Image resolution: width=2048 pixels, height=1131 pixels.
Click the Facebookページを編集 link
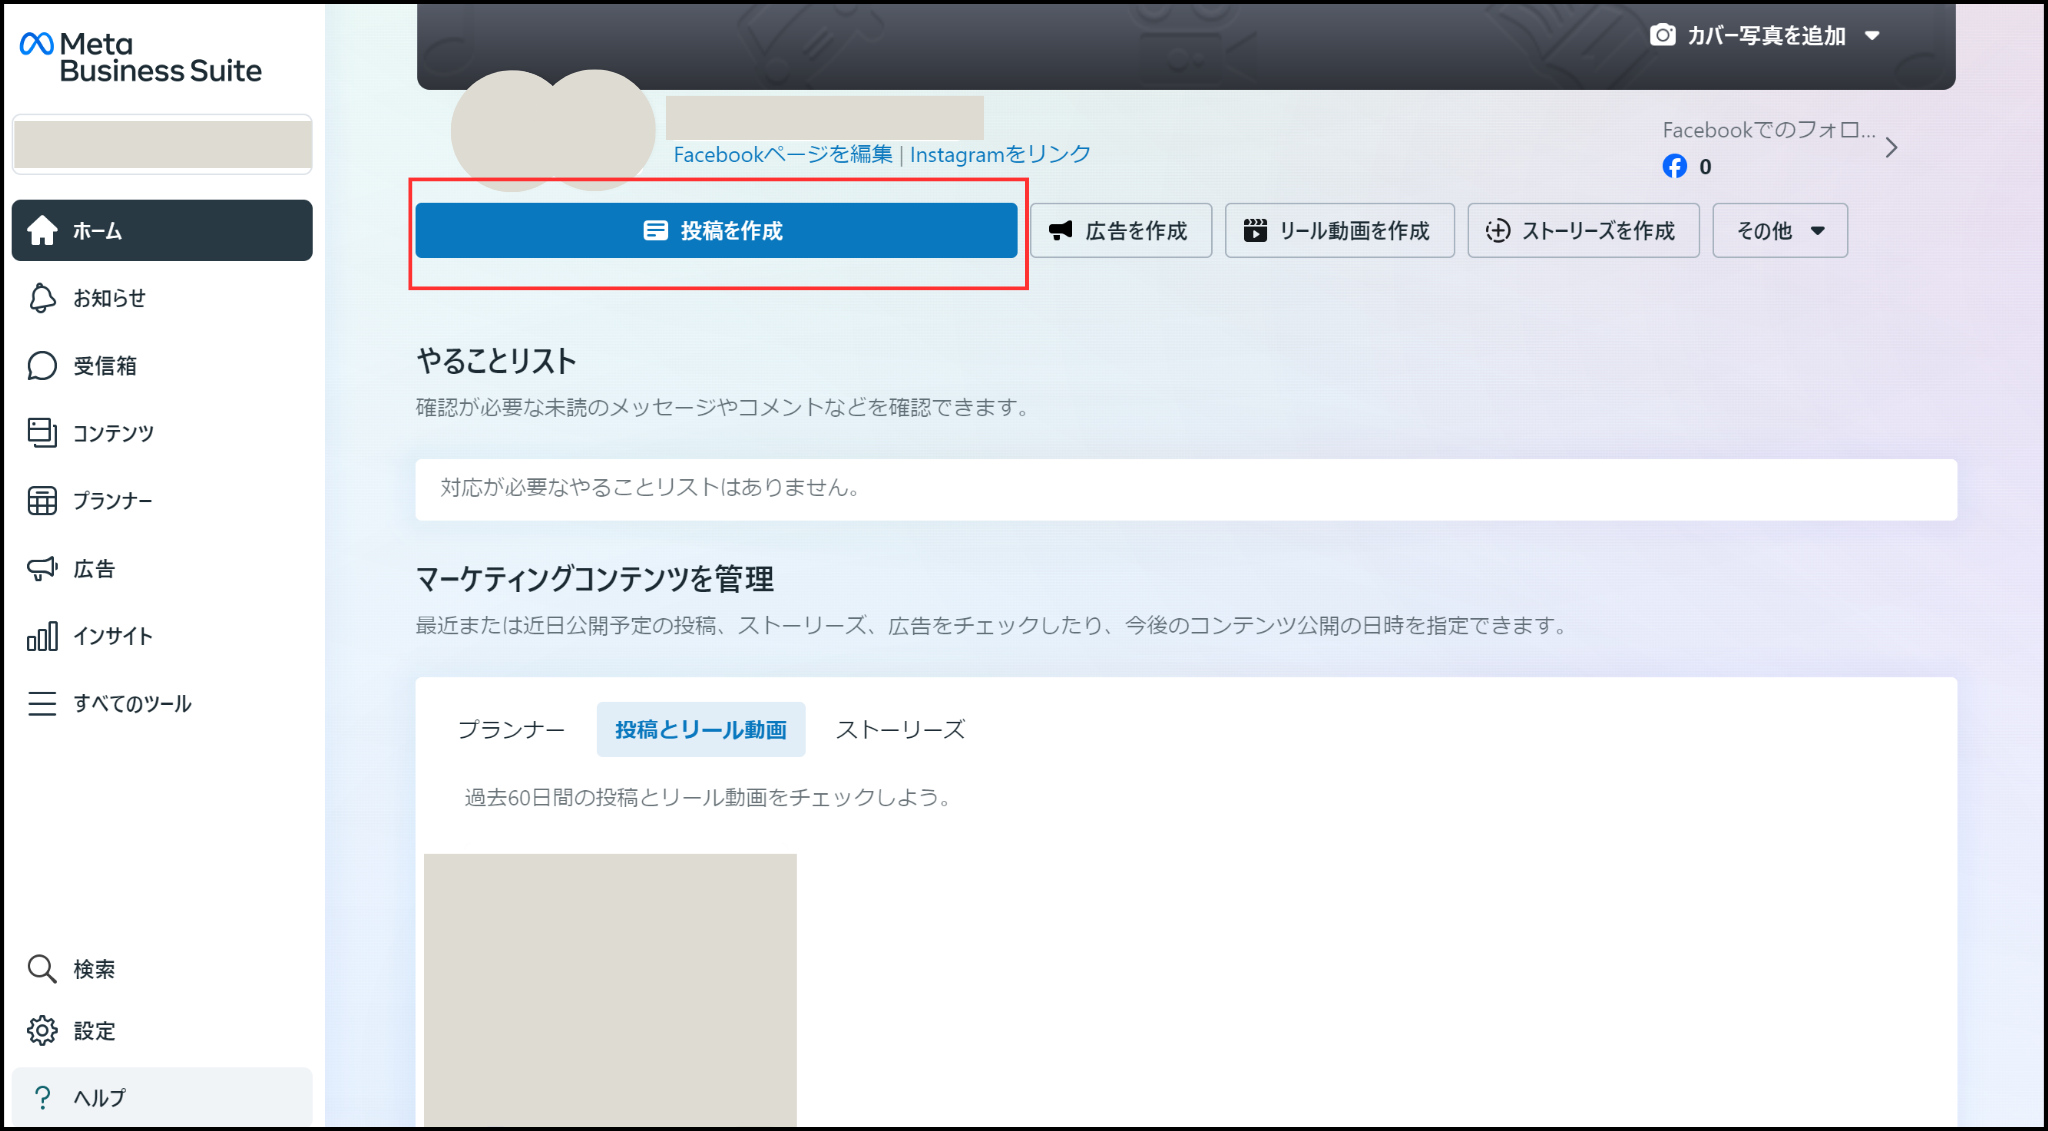point(783,154)
